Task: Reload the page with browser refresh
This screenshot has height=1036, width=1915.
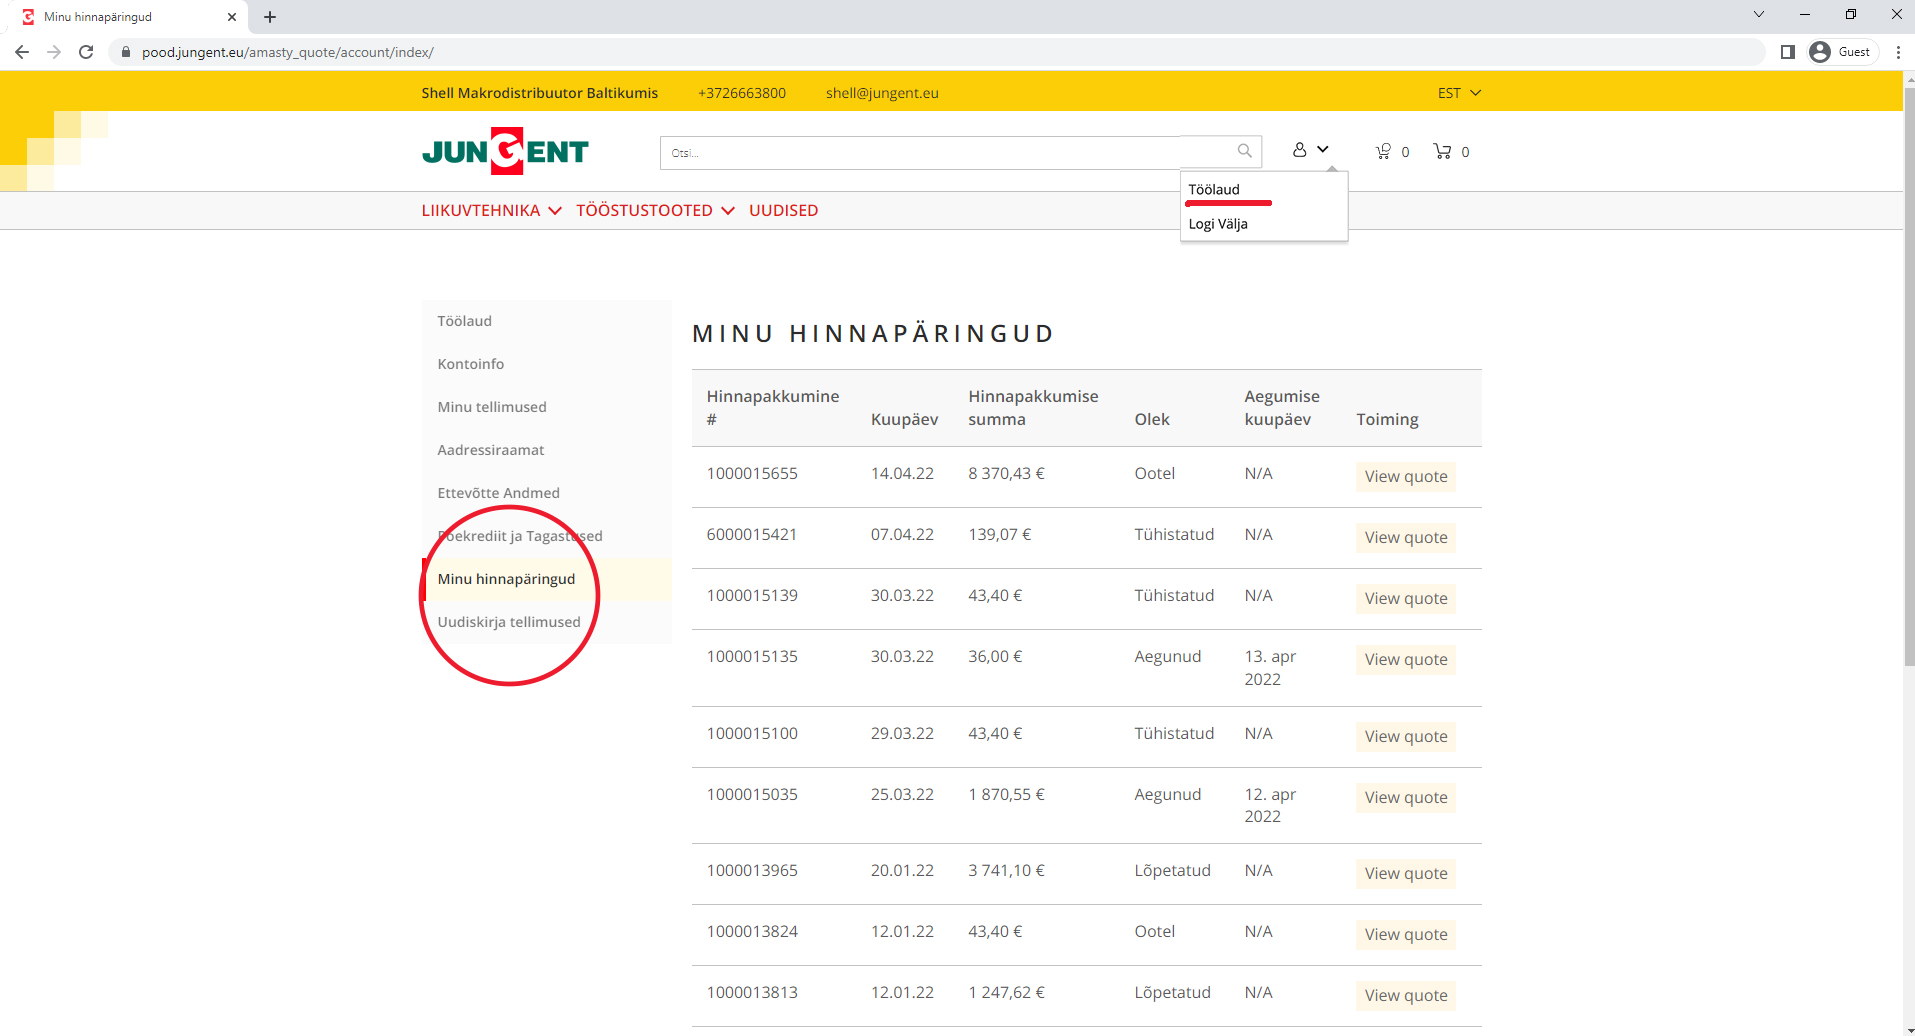Action: pos(86,52)
